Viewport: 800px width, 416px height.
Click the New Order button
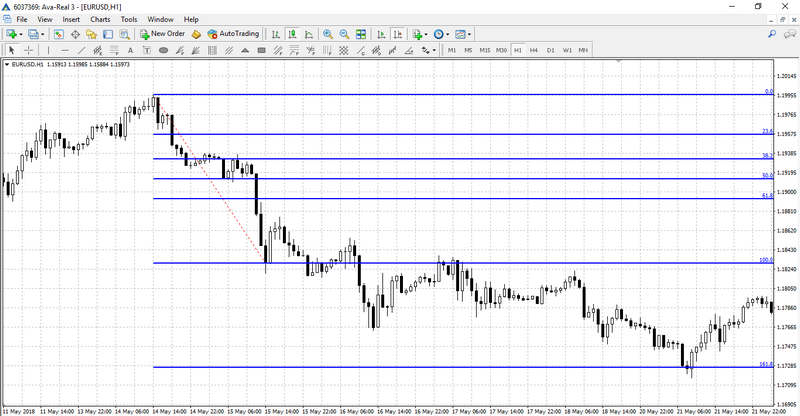[162, 34]
